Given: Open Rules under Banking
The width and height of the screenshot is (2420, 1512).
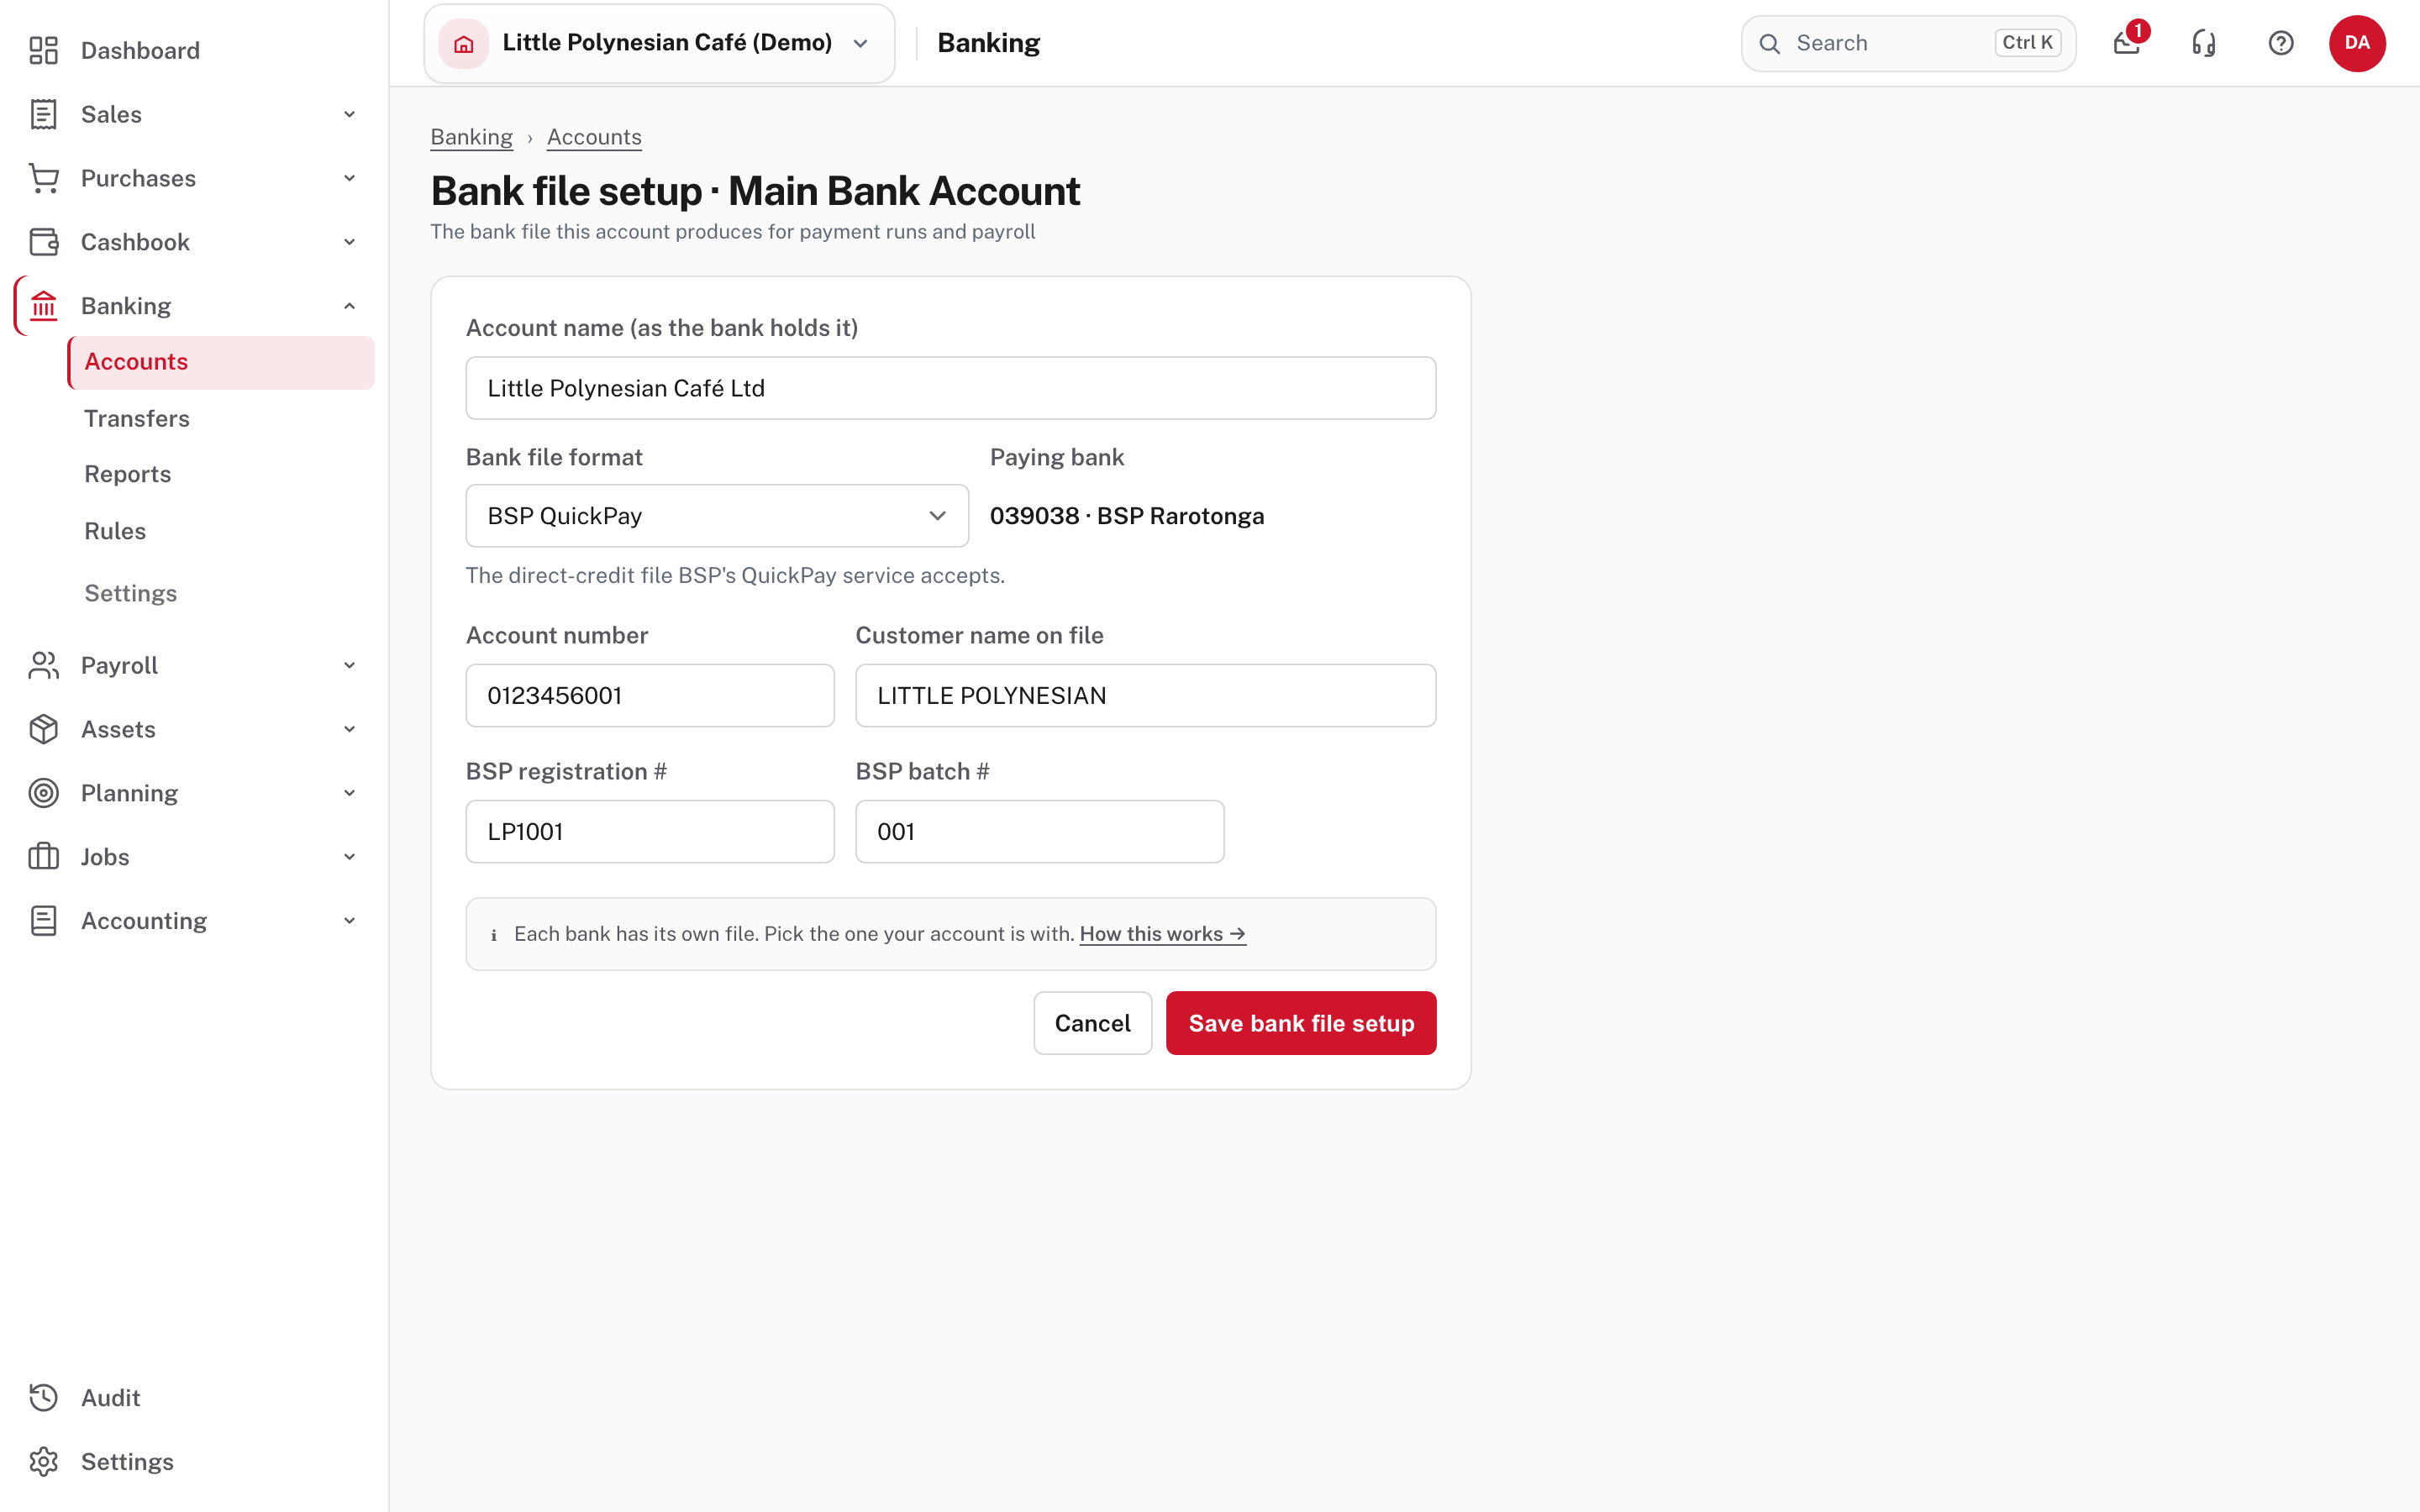Looking at the screenshot, I should [115, 531].
